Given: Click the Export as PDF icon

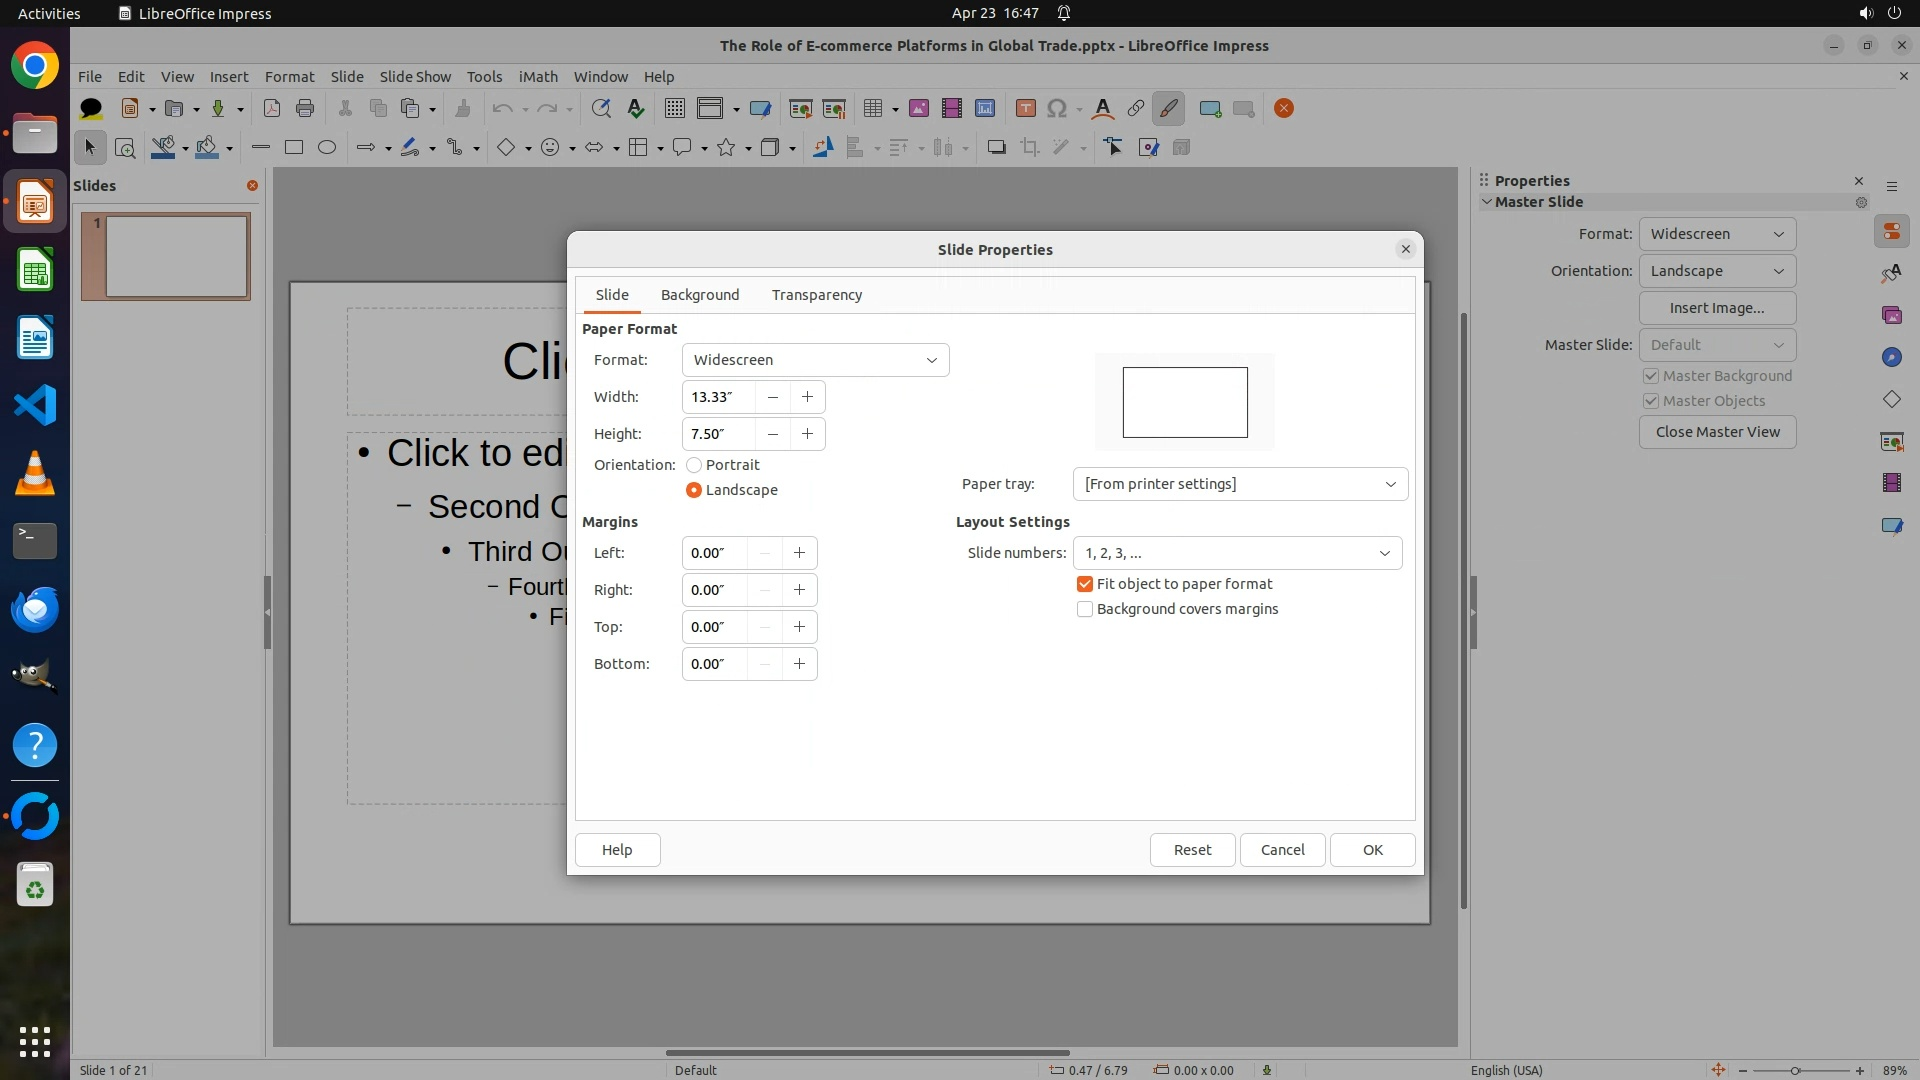Looking at the screenshot, I should [x=271, y=109].
